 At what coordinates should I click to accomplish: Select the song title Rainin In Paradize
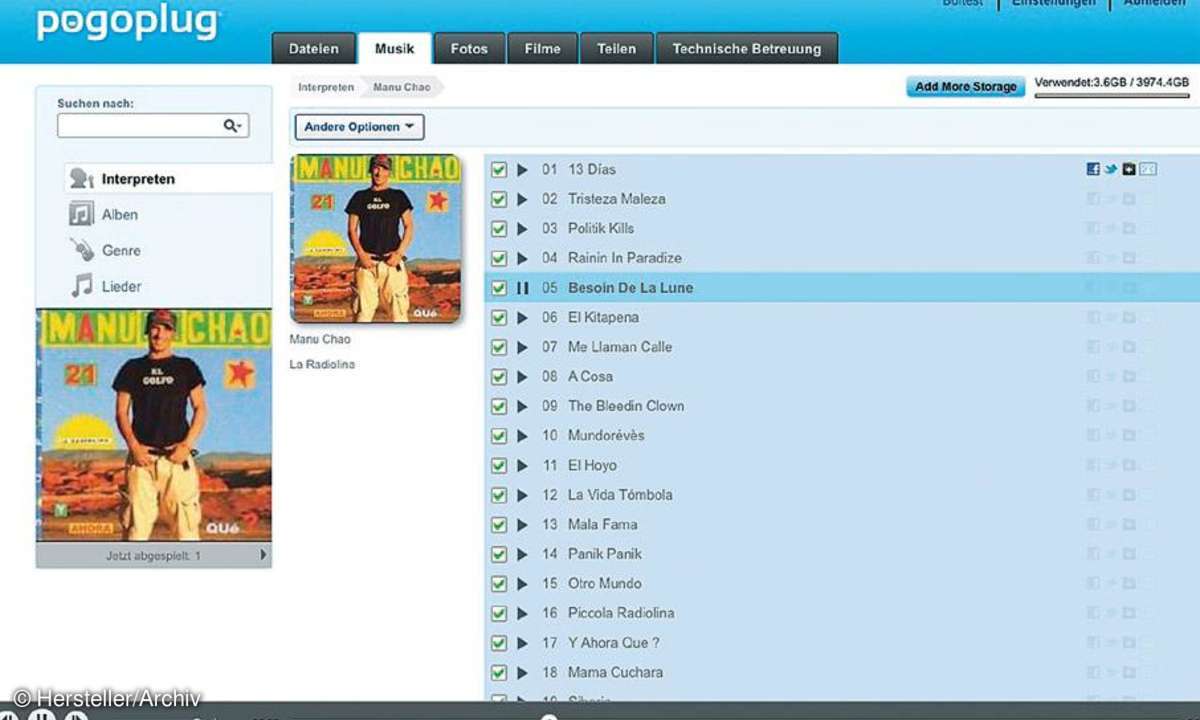tap(625, 258)
